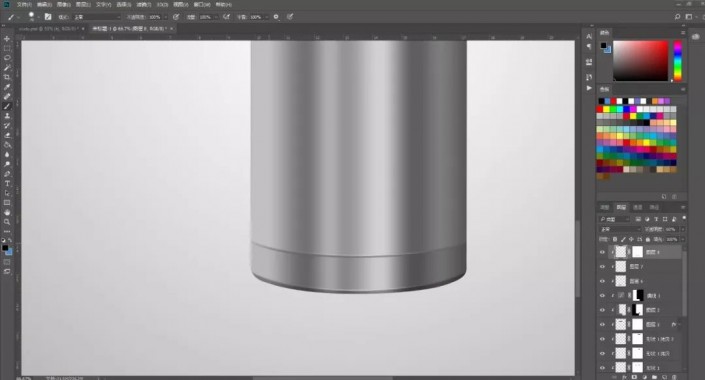The image size is (705, 380).
Task: Select the Rectangle shape tool
Action: click(x=7, y=203)
